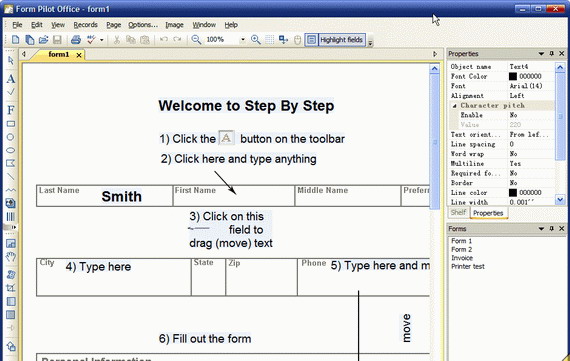Click the Save icon in toolbar
The width and height of the screenshot is (570, 361).
(x=57, y=40)
